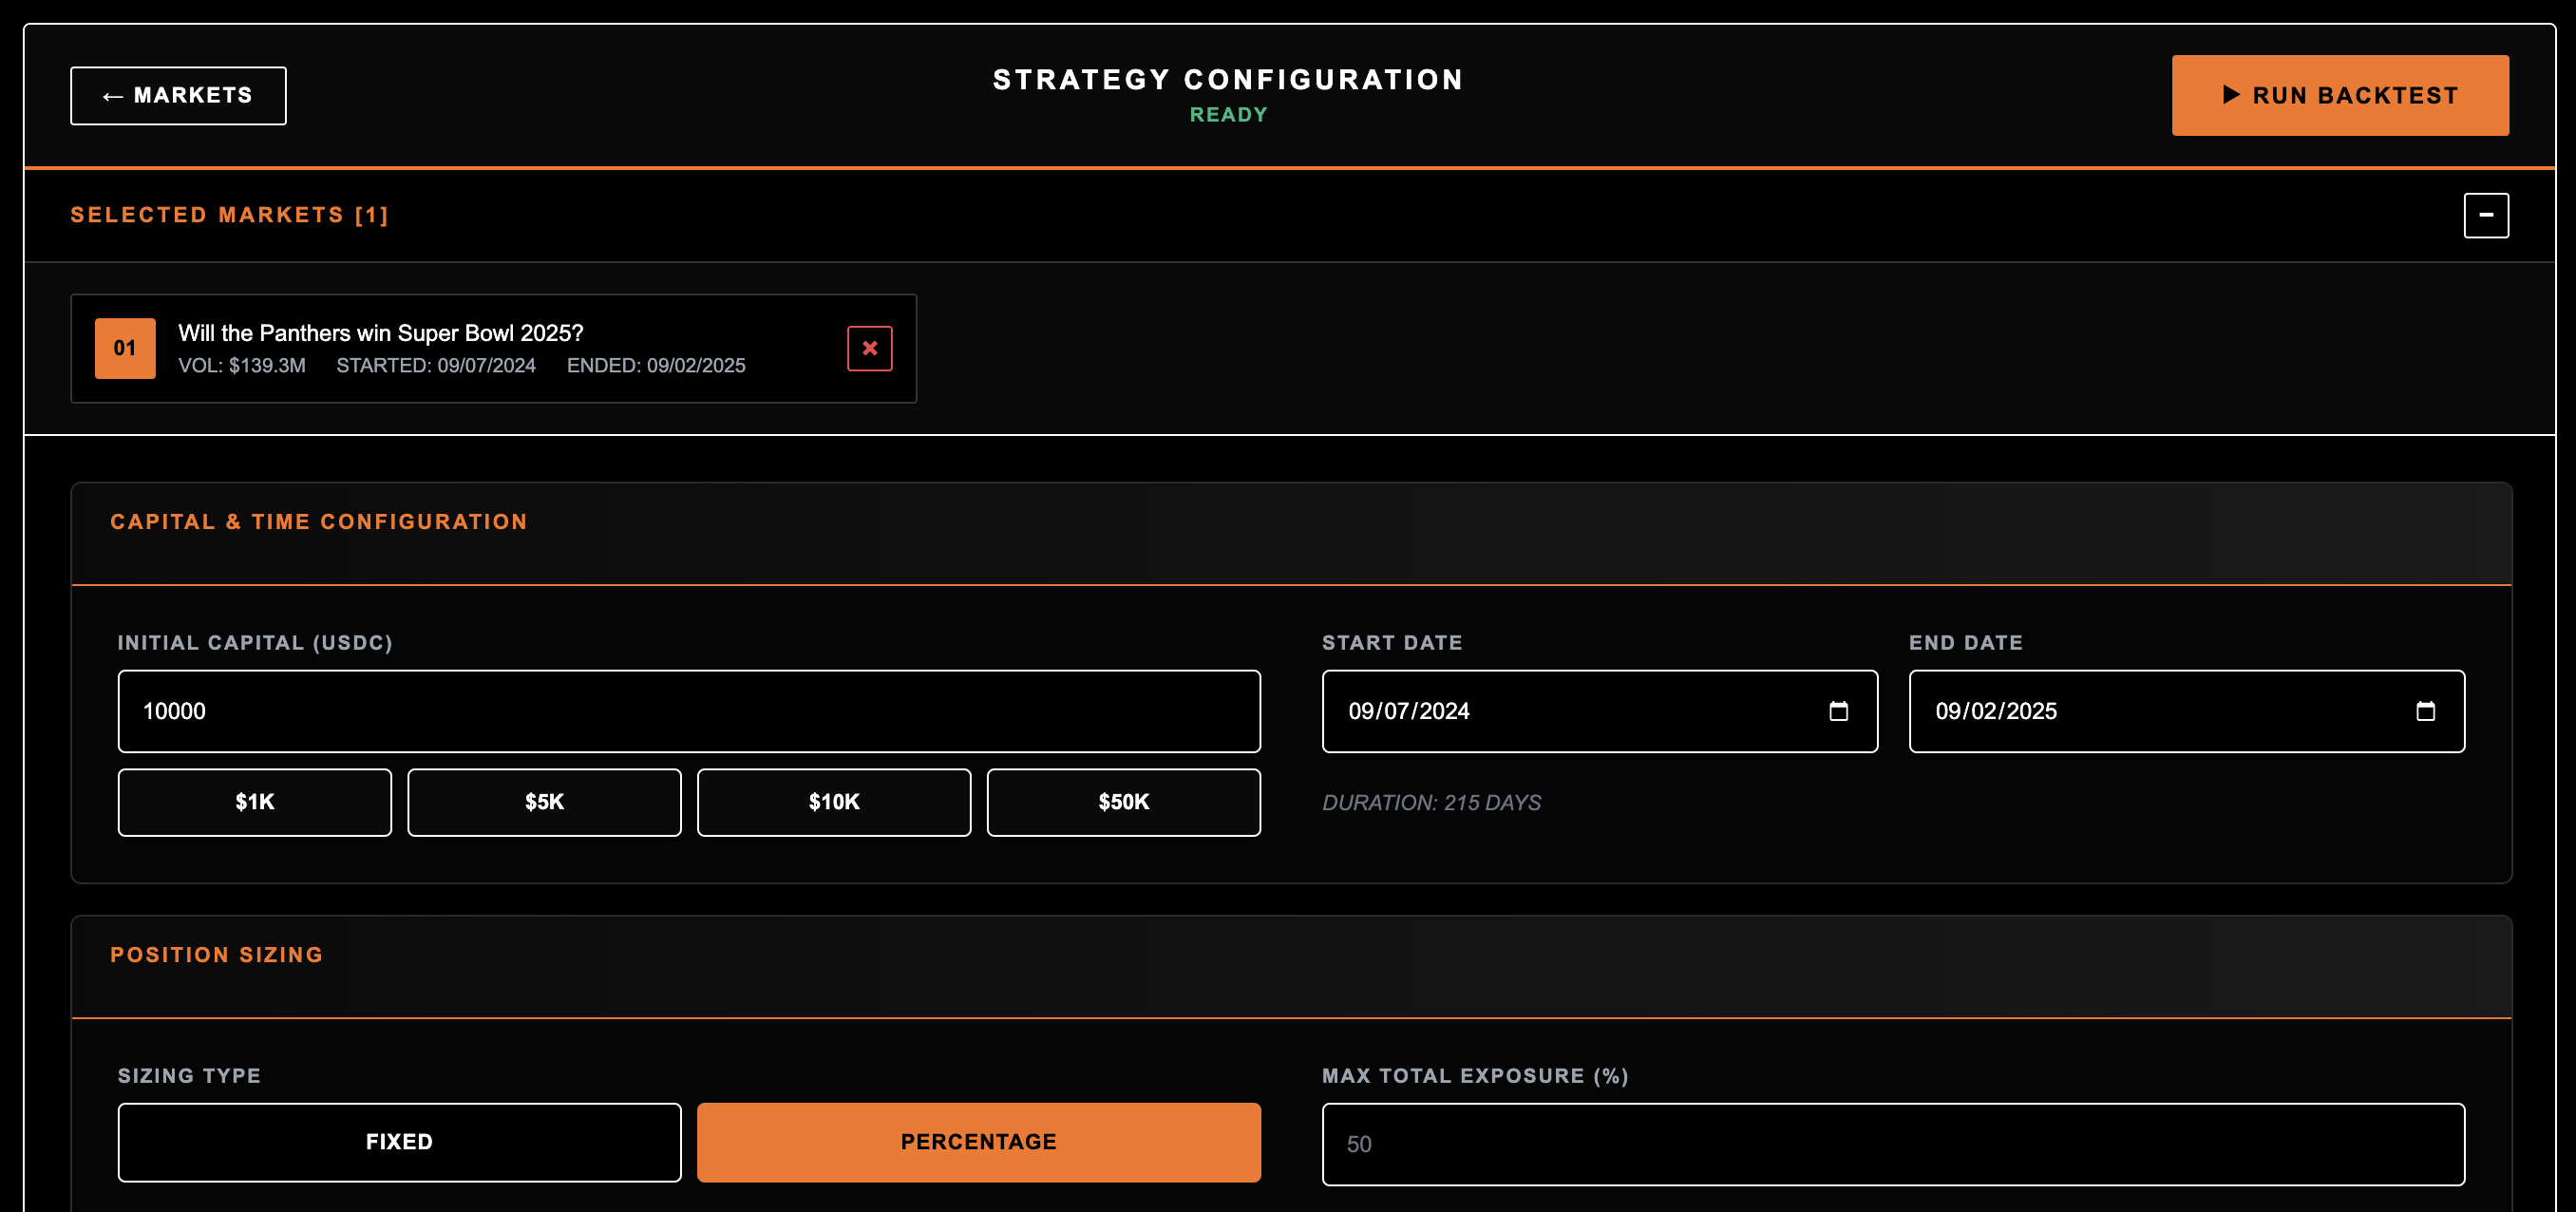Click the back arrow to return to Markets
Viewport: 2576px width, 1212px height.
pyautogui.click(x=112, y=95)
